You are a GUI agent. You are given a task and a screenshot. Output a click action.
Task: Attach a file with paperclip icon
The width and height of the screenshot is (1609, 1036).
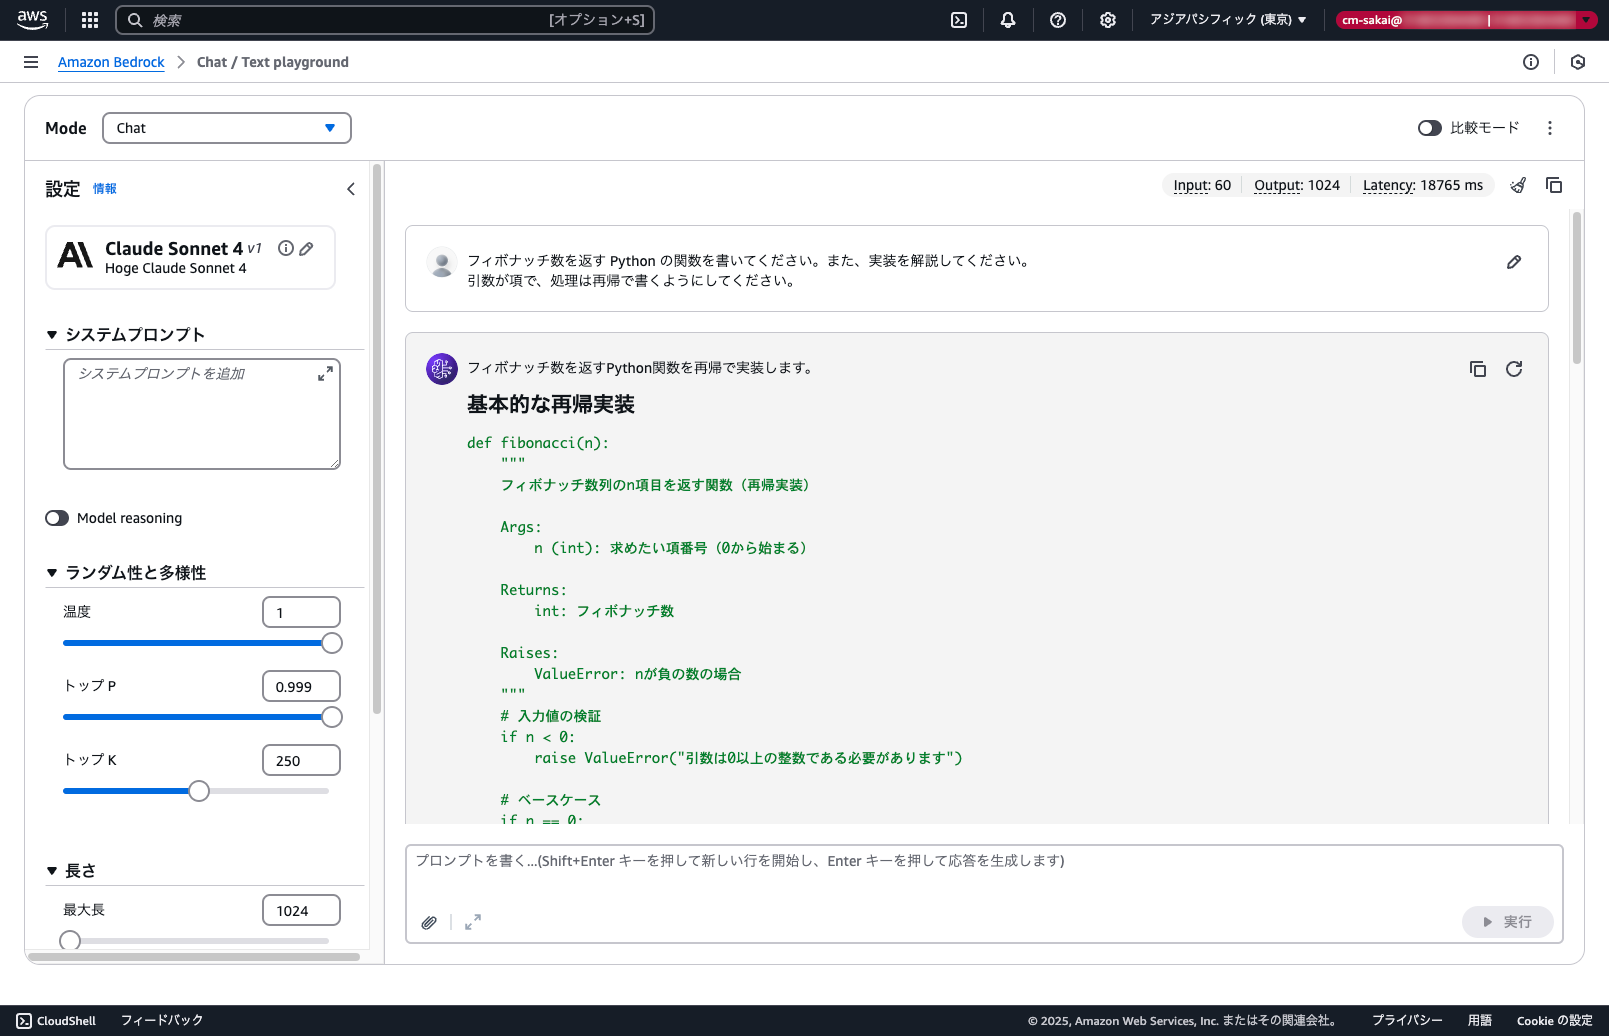point(429,922)
